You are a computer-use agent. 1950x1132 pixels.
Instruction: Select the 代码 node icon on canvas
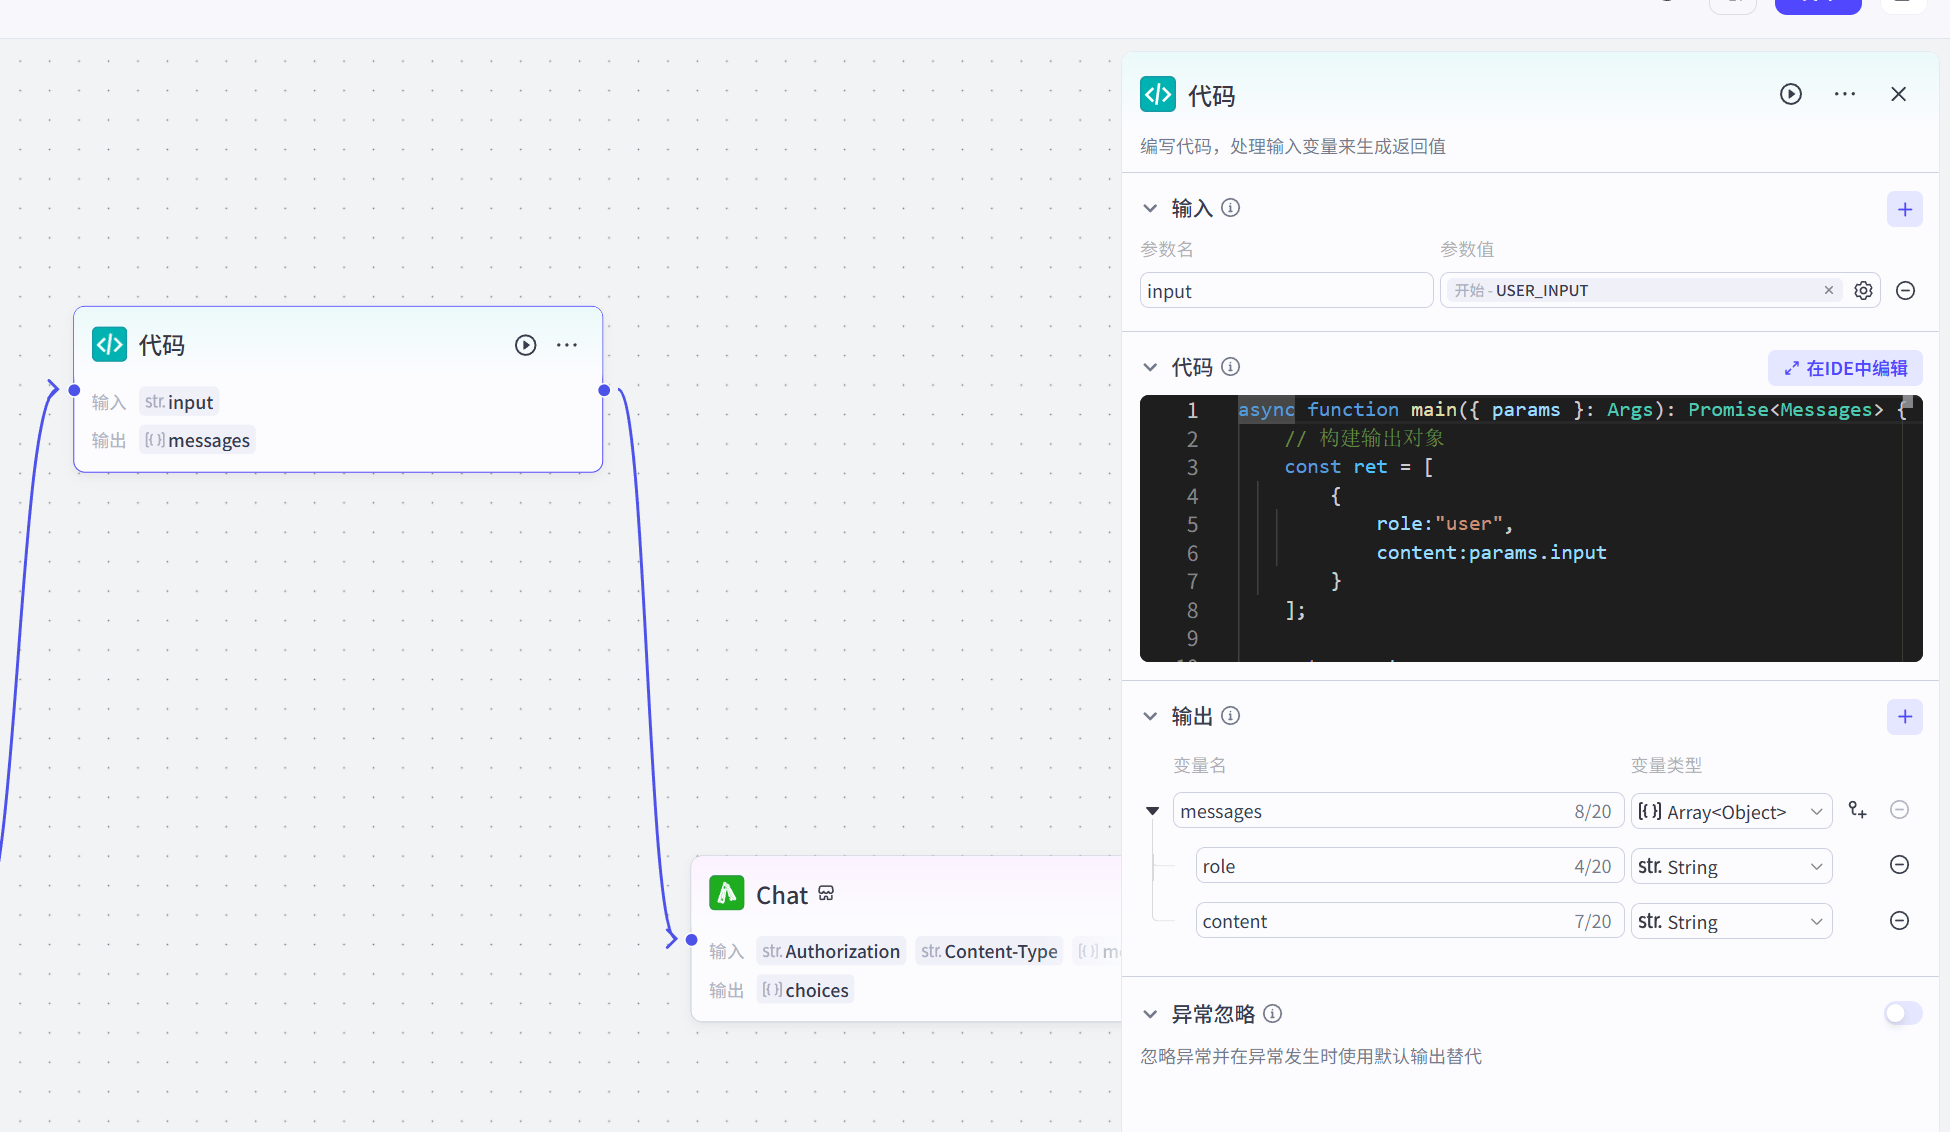tap(109, 344)
